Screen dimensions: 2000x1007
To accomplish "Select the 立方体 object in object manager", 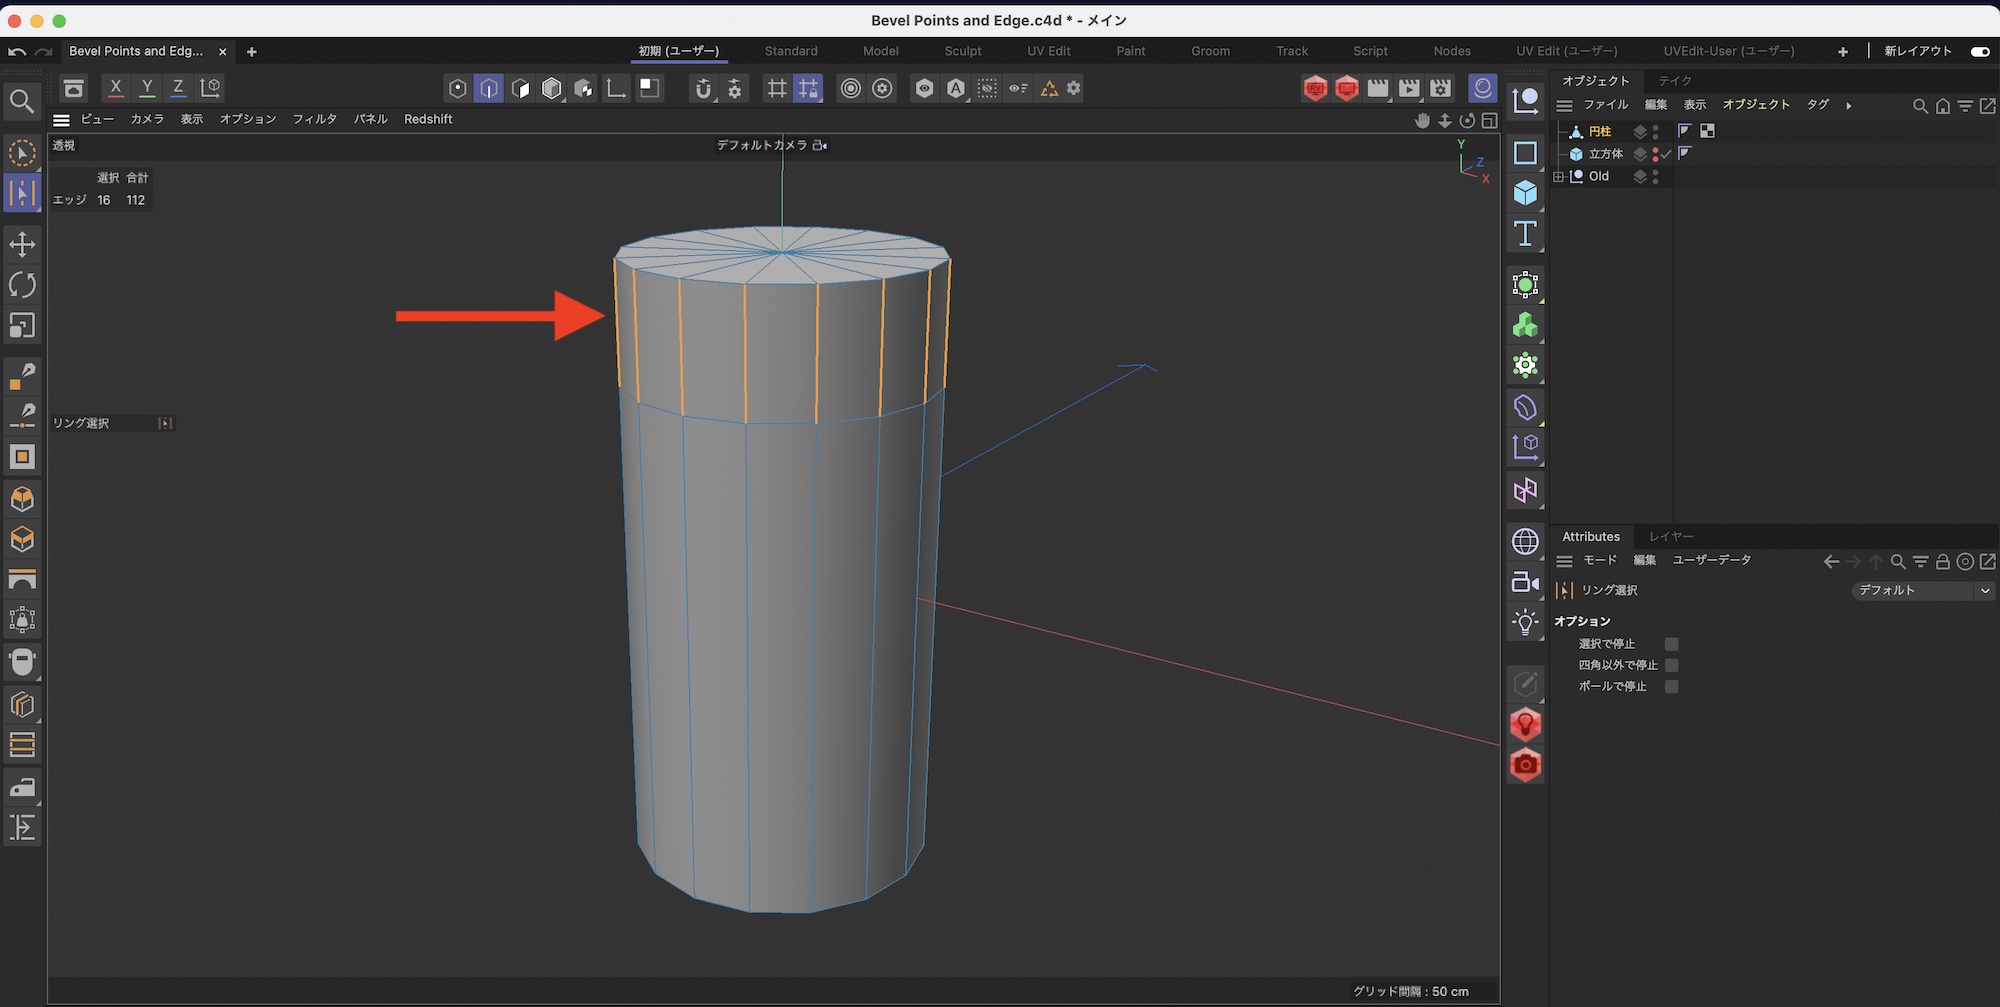I will click(1605, 154).
